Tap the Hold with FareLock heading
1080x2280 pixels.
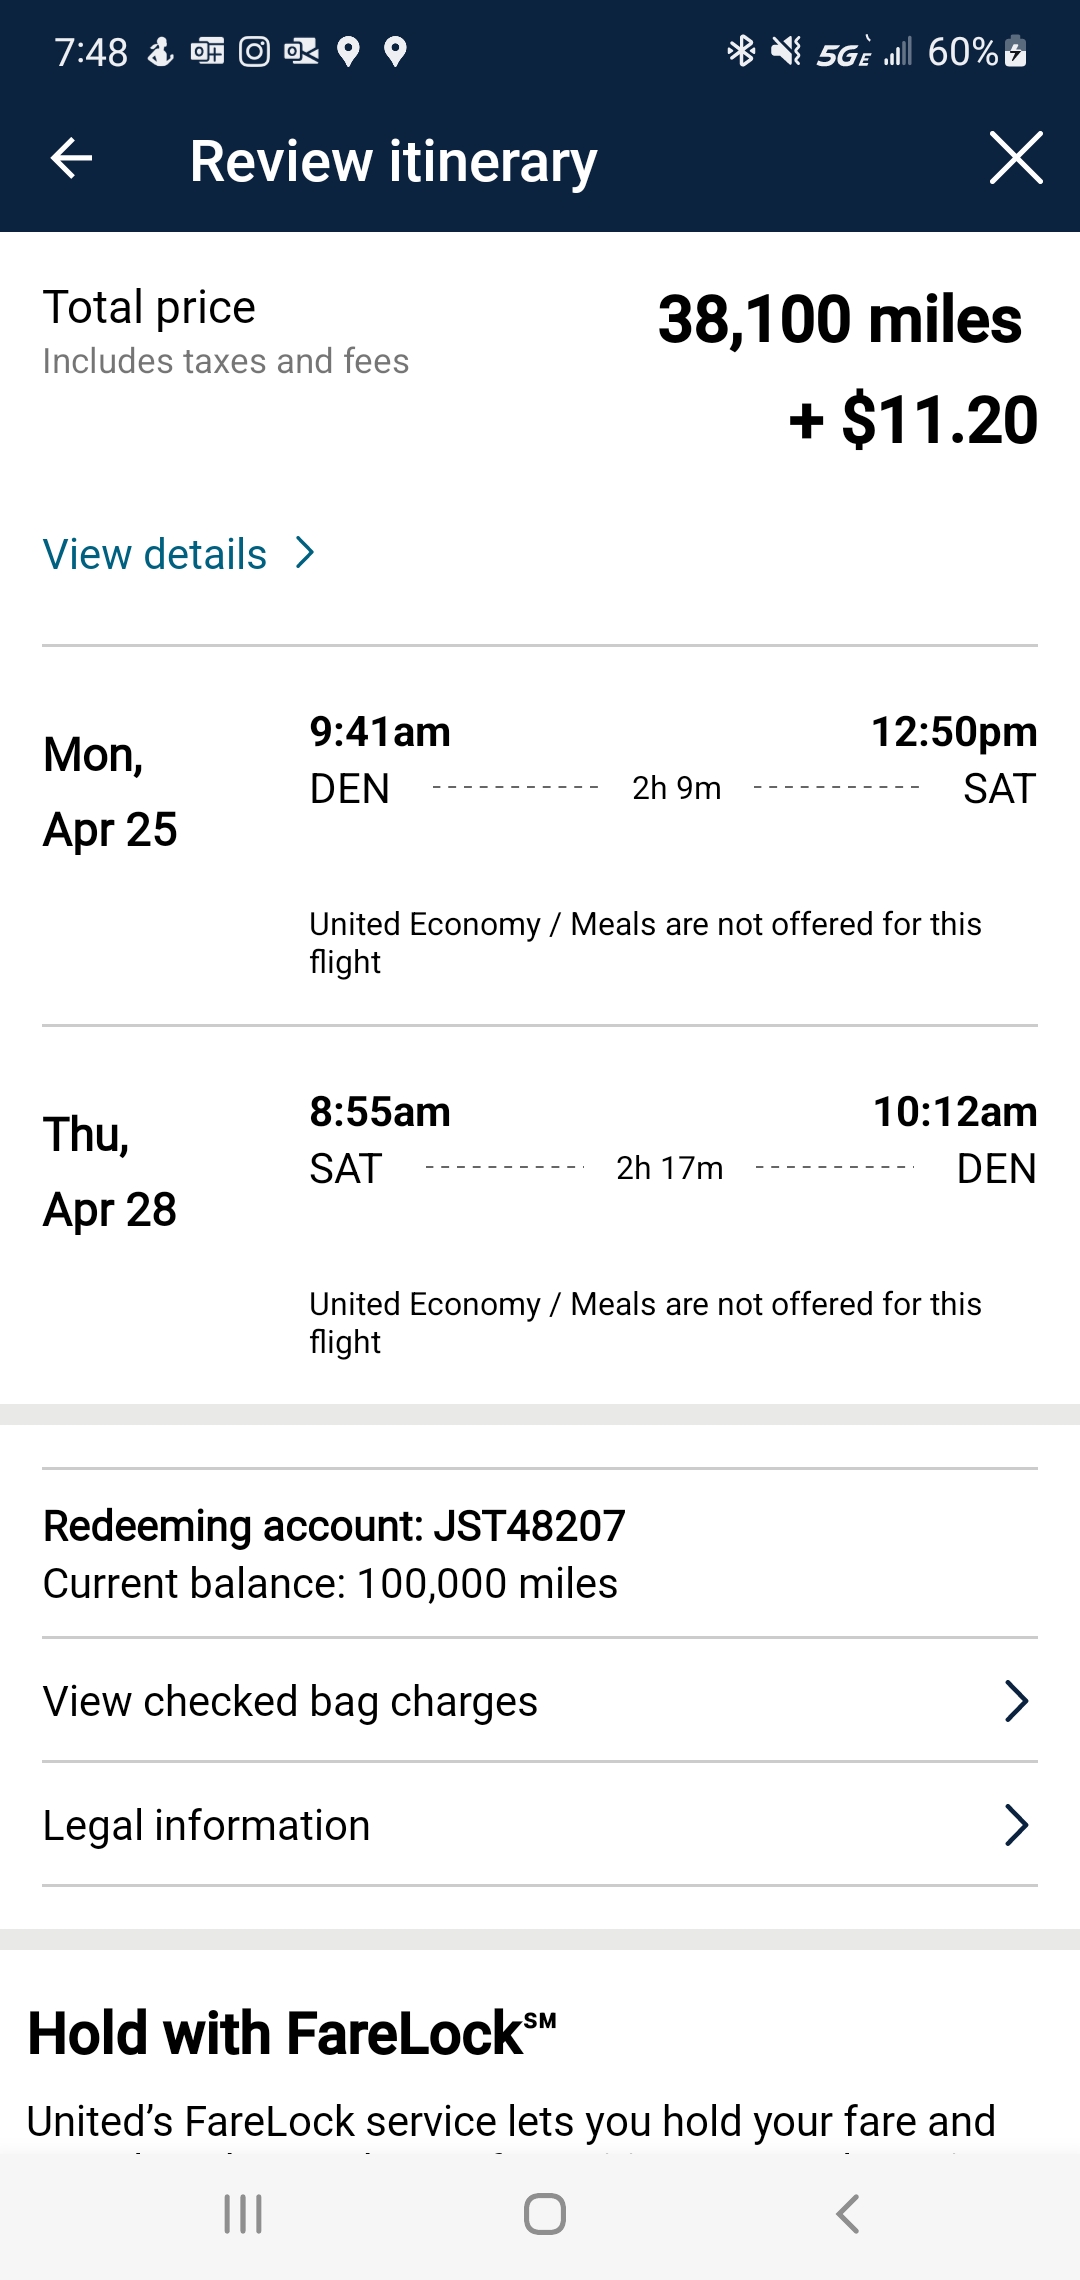click(292, 2034)
